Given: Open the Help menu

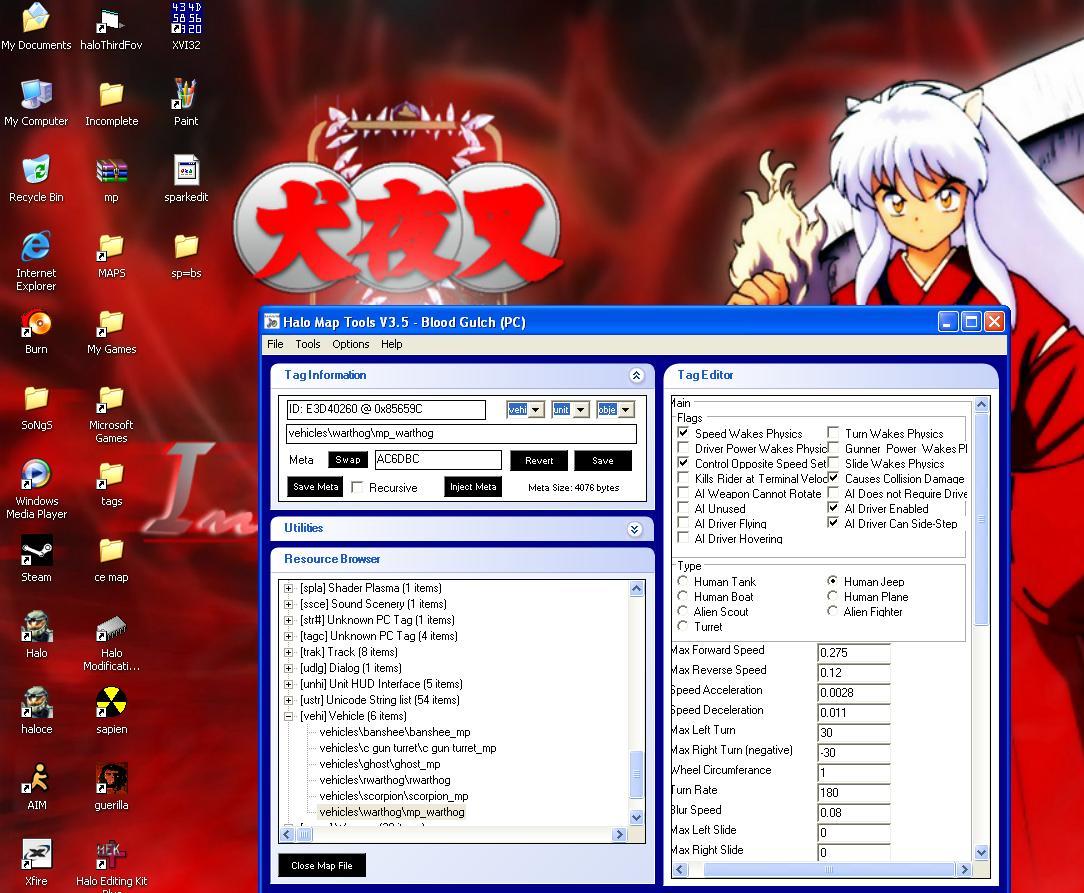Looking at the screenshot, I should [x=391, y=344].
